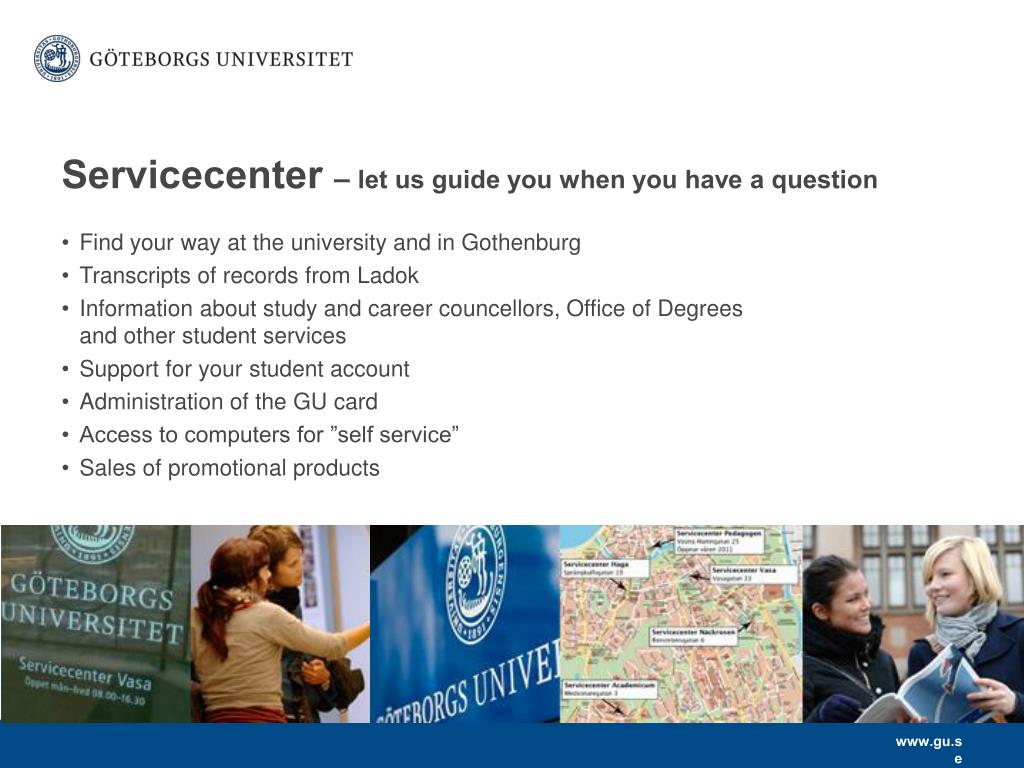Click the 'Access to computers for self service' bullet
Image resolution: width=1024 pixels, height=768 pixels.
269,435
